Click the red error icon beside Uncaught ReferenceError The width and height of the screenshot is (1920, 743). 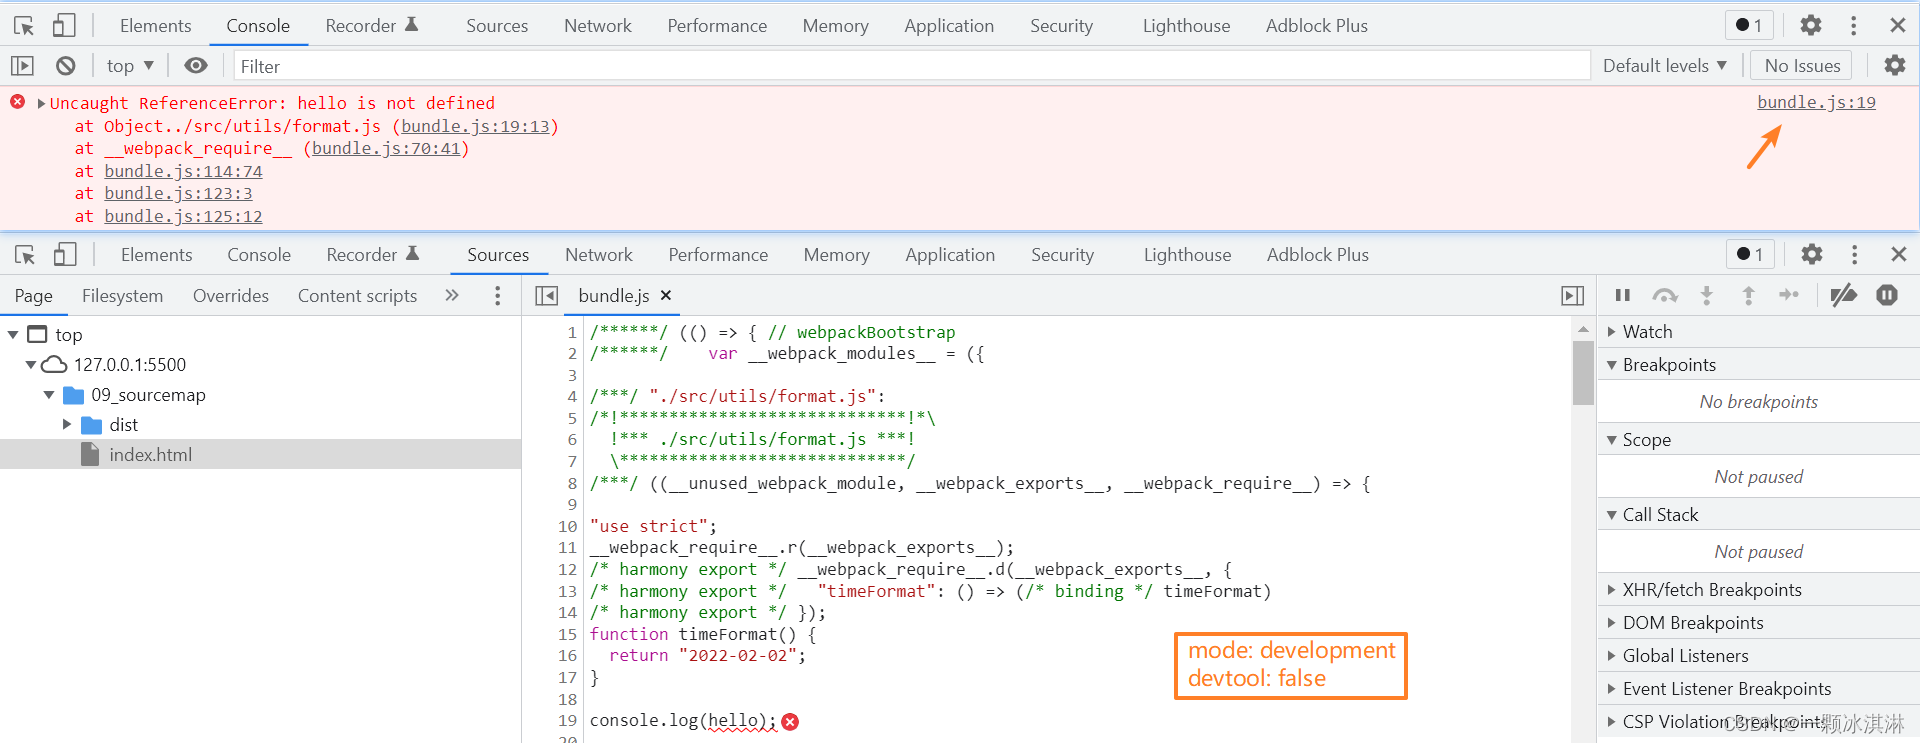tap(18, 102)
